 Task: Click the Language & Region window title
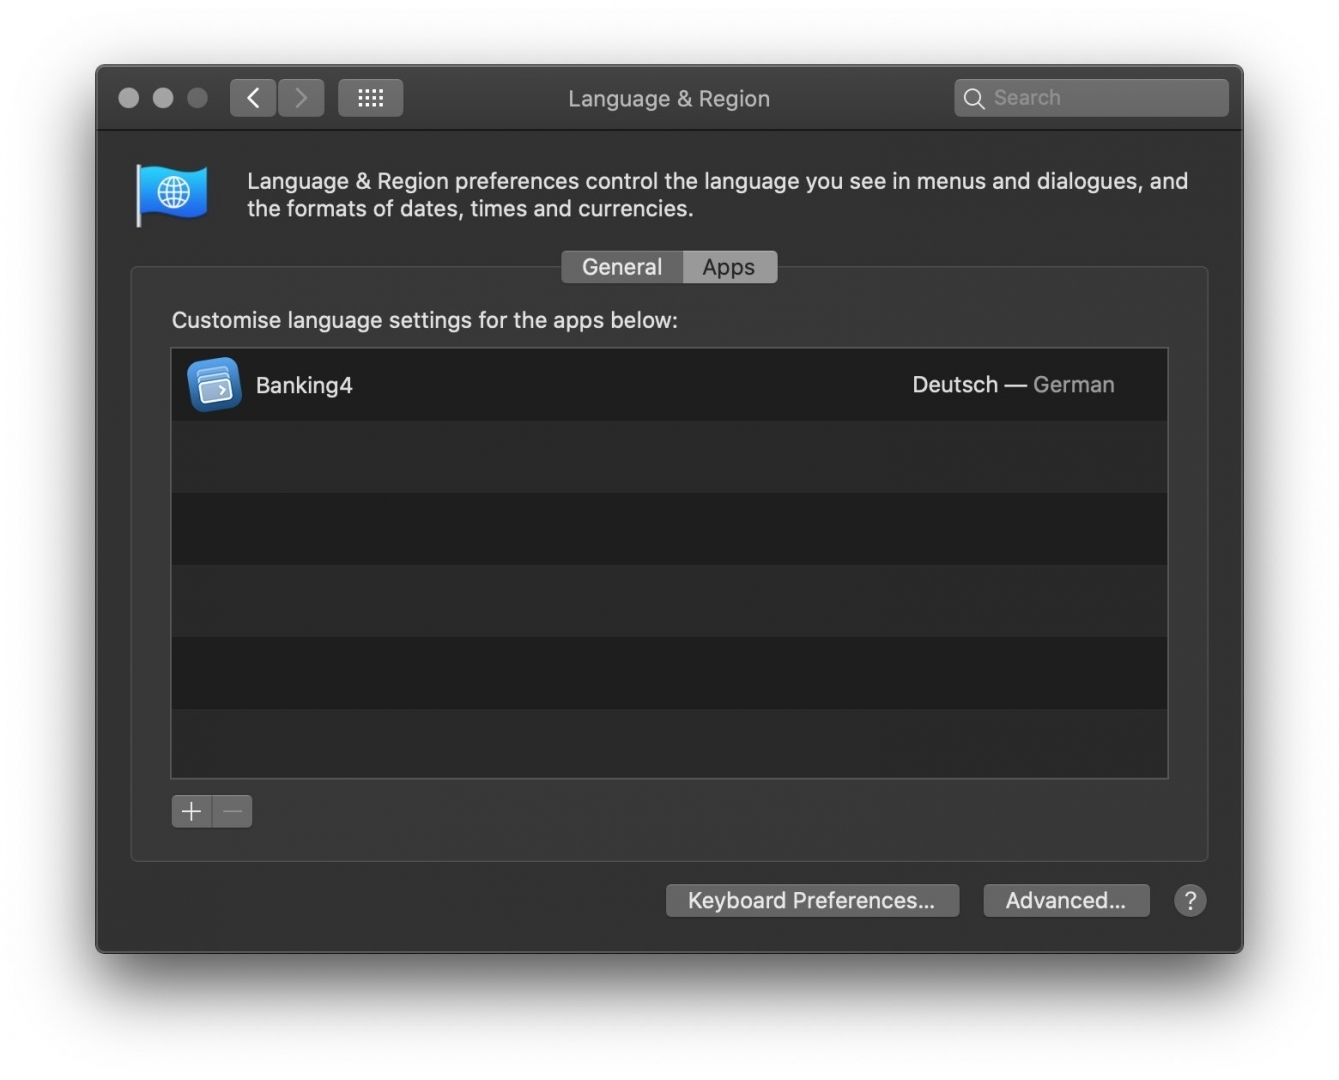pos(668,98)
